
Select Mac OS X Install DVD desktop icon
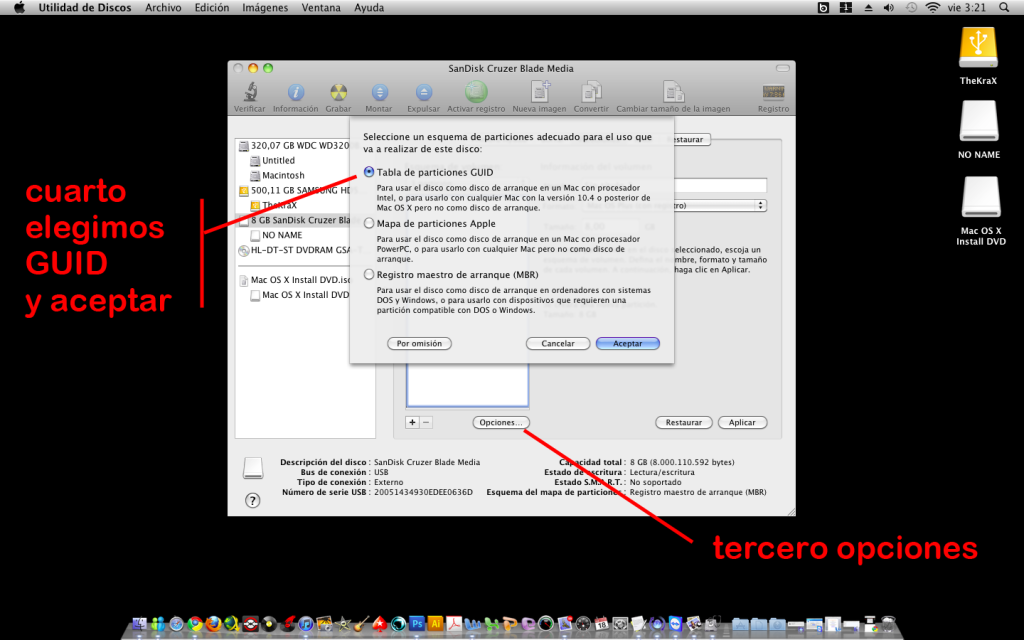coord(980,197)
